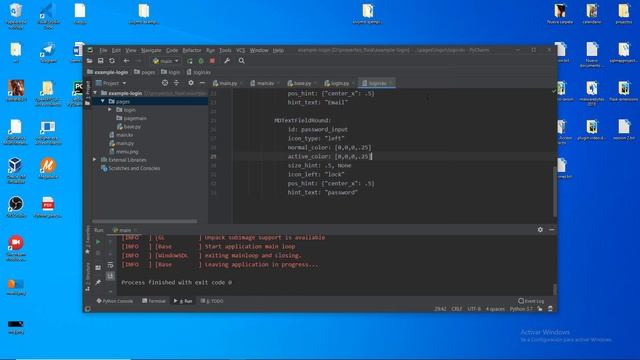Image resolution: width=640 pixels, height=360 pixels.
Task: Toggle the 2: Favorites side tool window strip
Action: 87,240
